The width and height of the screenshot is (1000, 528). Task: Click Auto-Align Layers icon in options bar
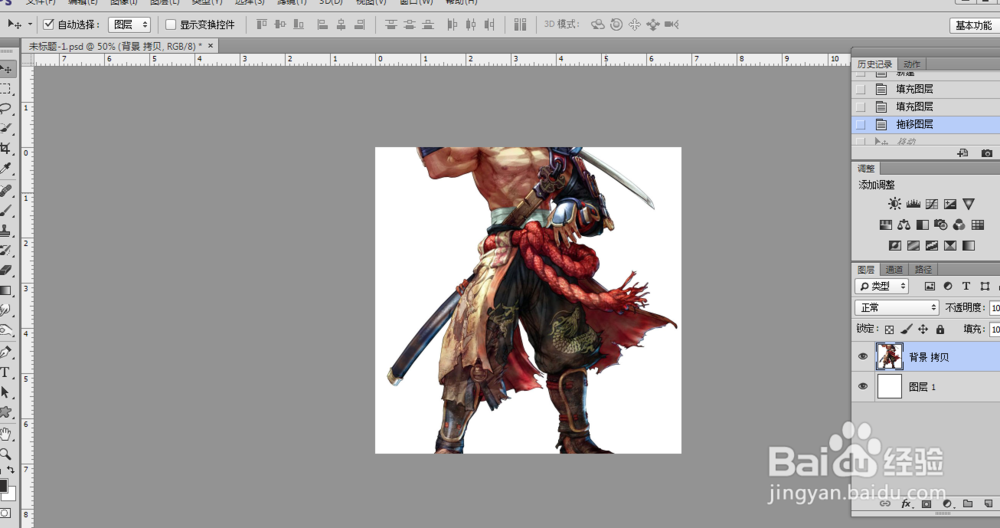[x=520, y=24]
